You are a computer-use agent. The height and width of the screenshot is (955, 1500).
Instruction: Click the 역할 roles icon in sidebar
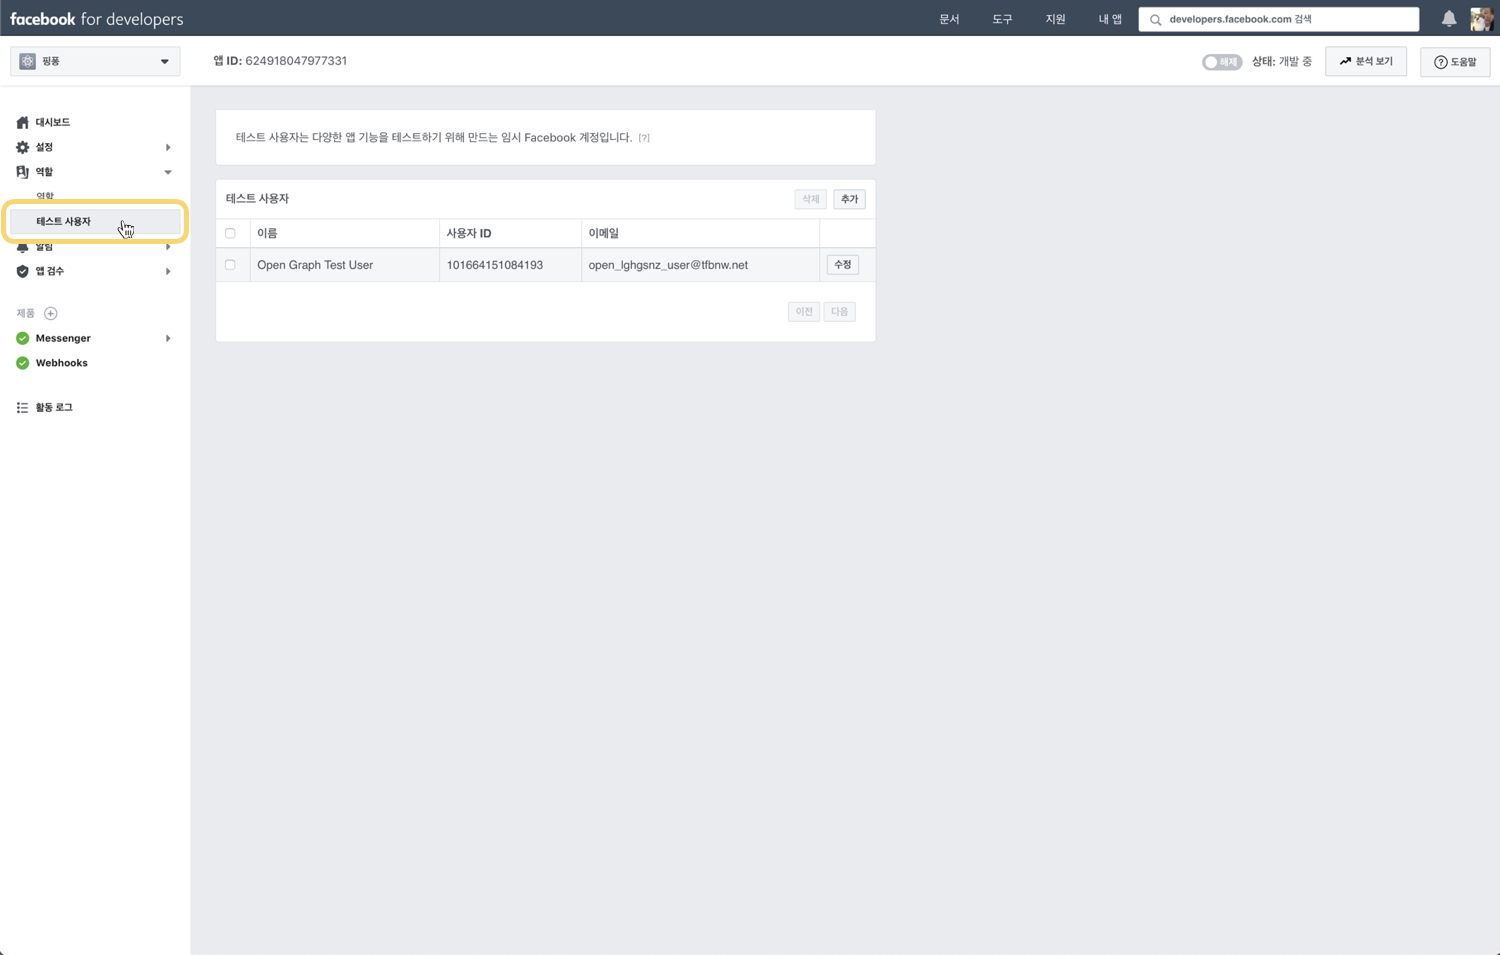pos(22,172)
